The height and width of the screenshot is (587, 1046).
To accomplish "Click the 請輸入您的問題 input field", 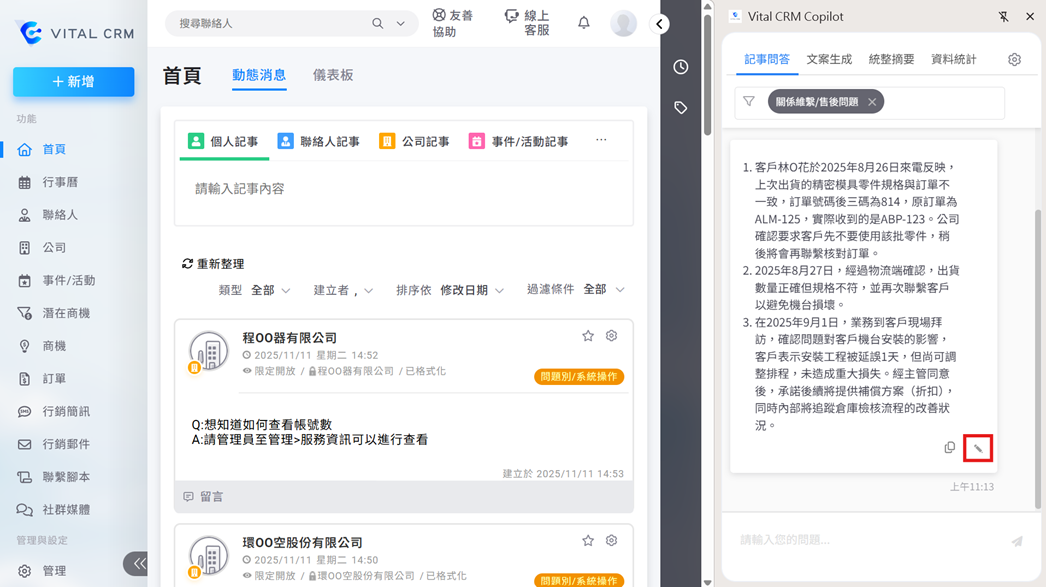I will click(x=865, y=540).
